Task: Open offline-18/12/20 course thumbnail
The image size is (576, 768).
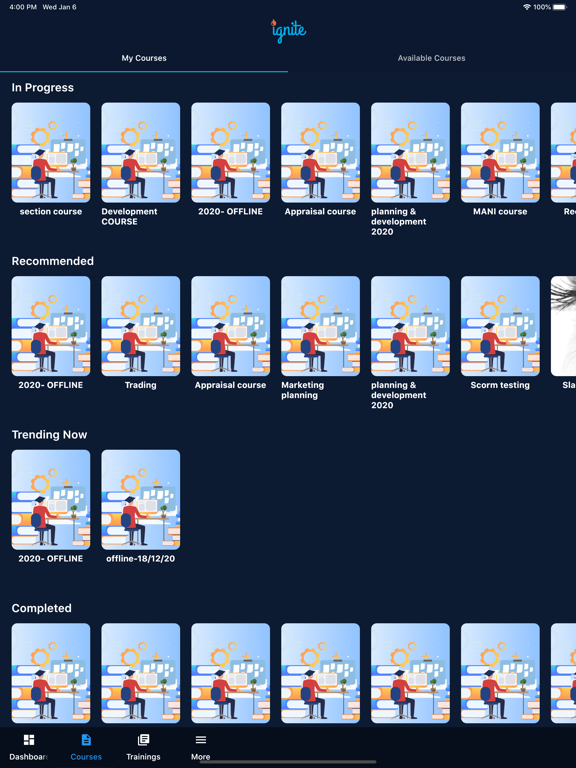Action: click(x=141, y=500)
